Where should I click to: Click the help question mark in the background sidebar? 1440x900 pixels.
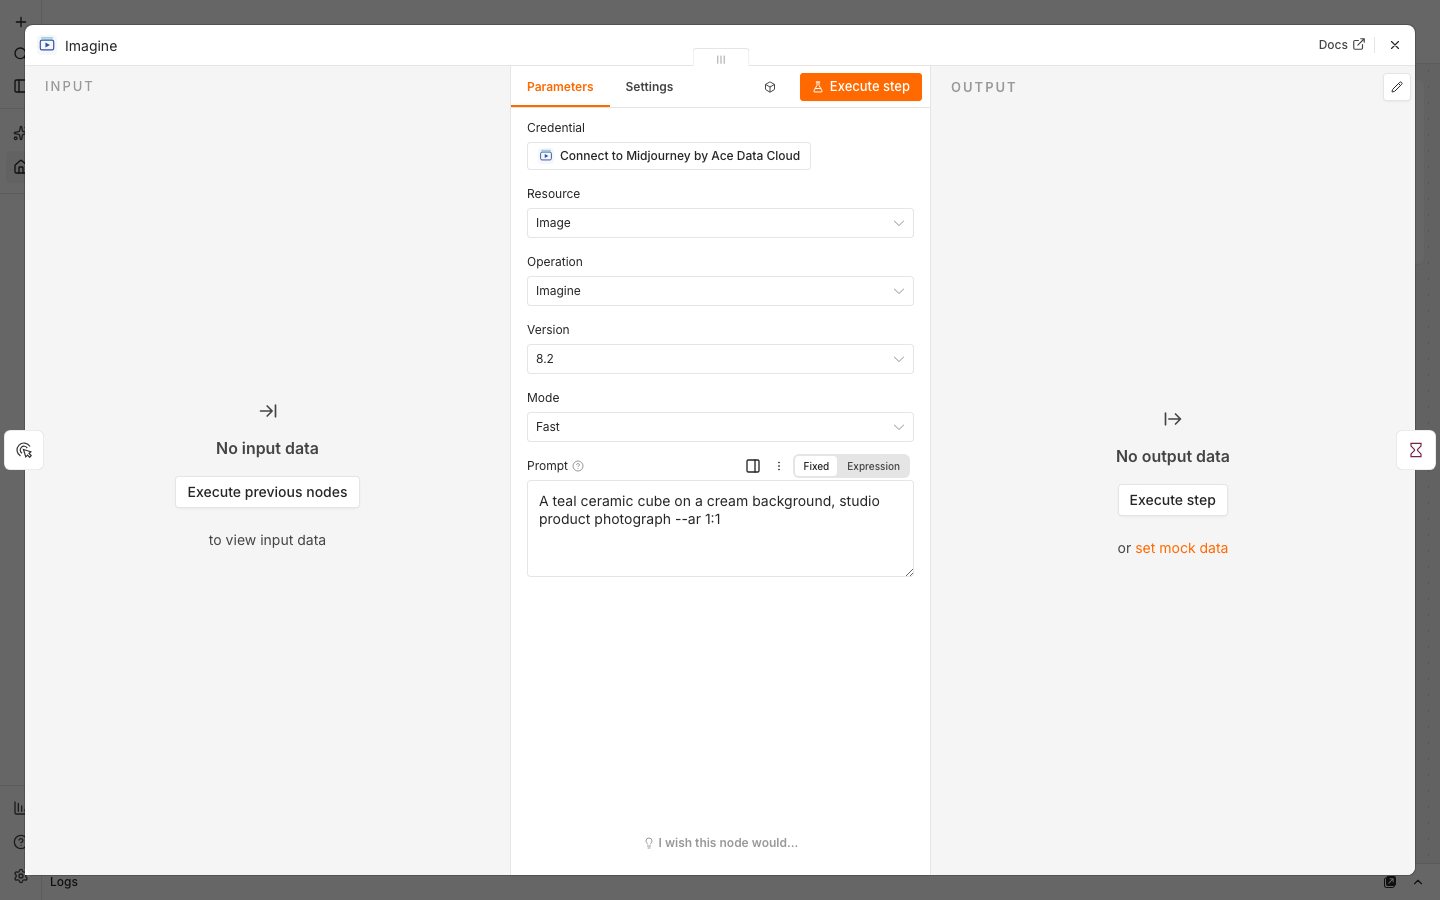click(x=20, y=842)
